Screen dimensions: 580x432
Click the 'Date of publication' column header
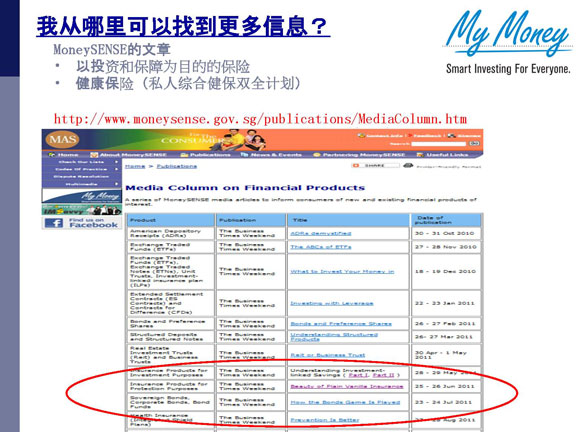coord(446,220)
